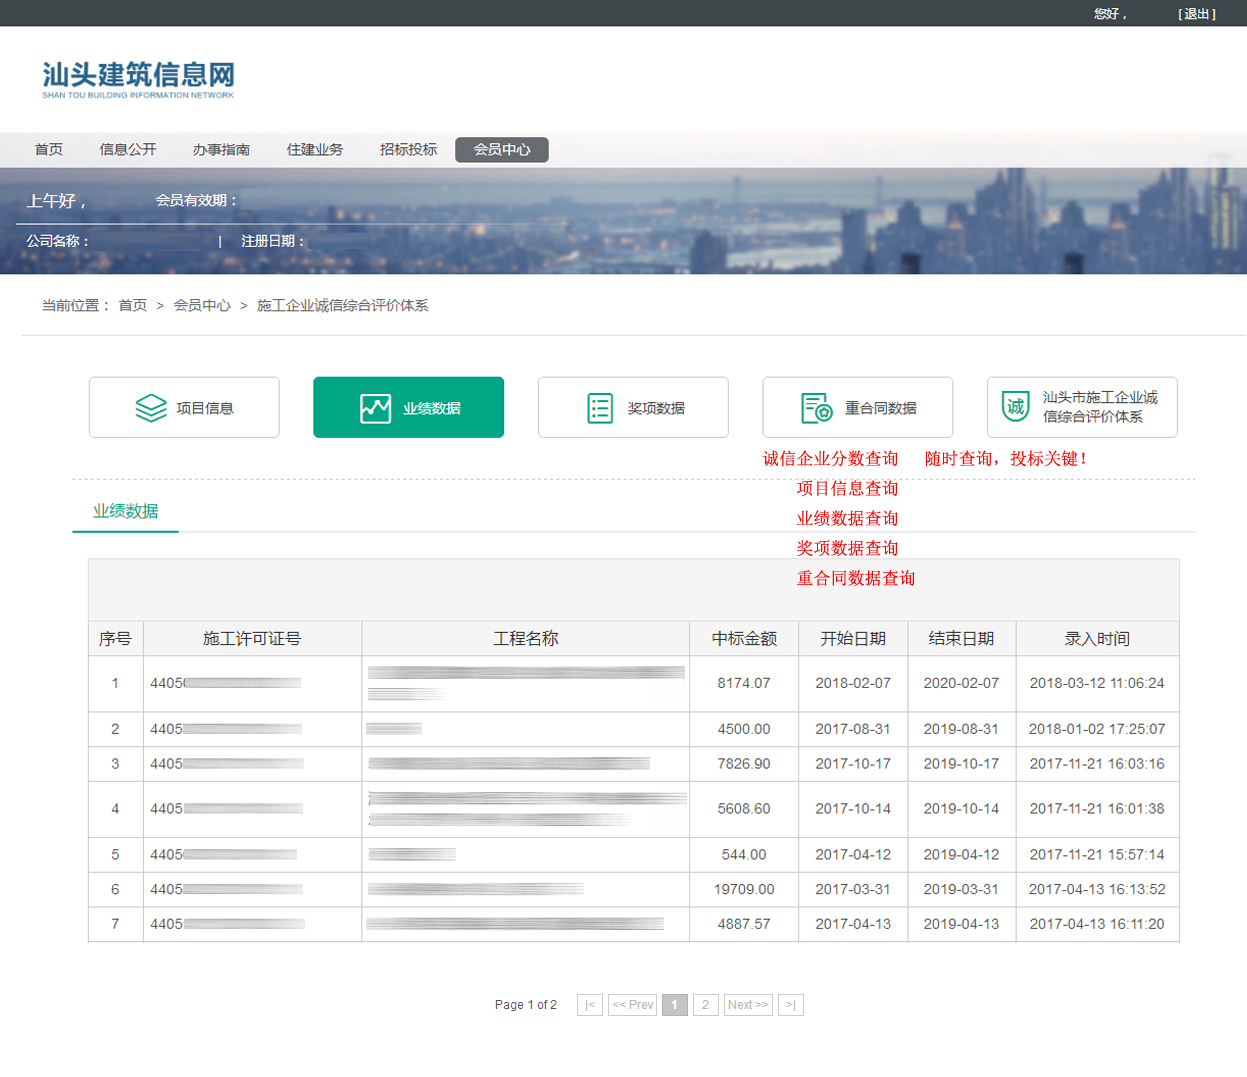Click the Next >> pagination button

[747, 1005]
